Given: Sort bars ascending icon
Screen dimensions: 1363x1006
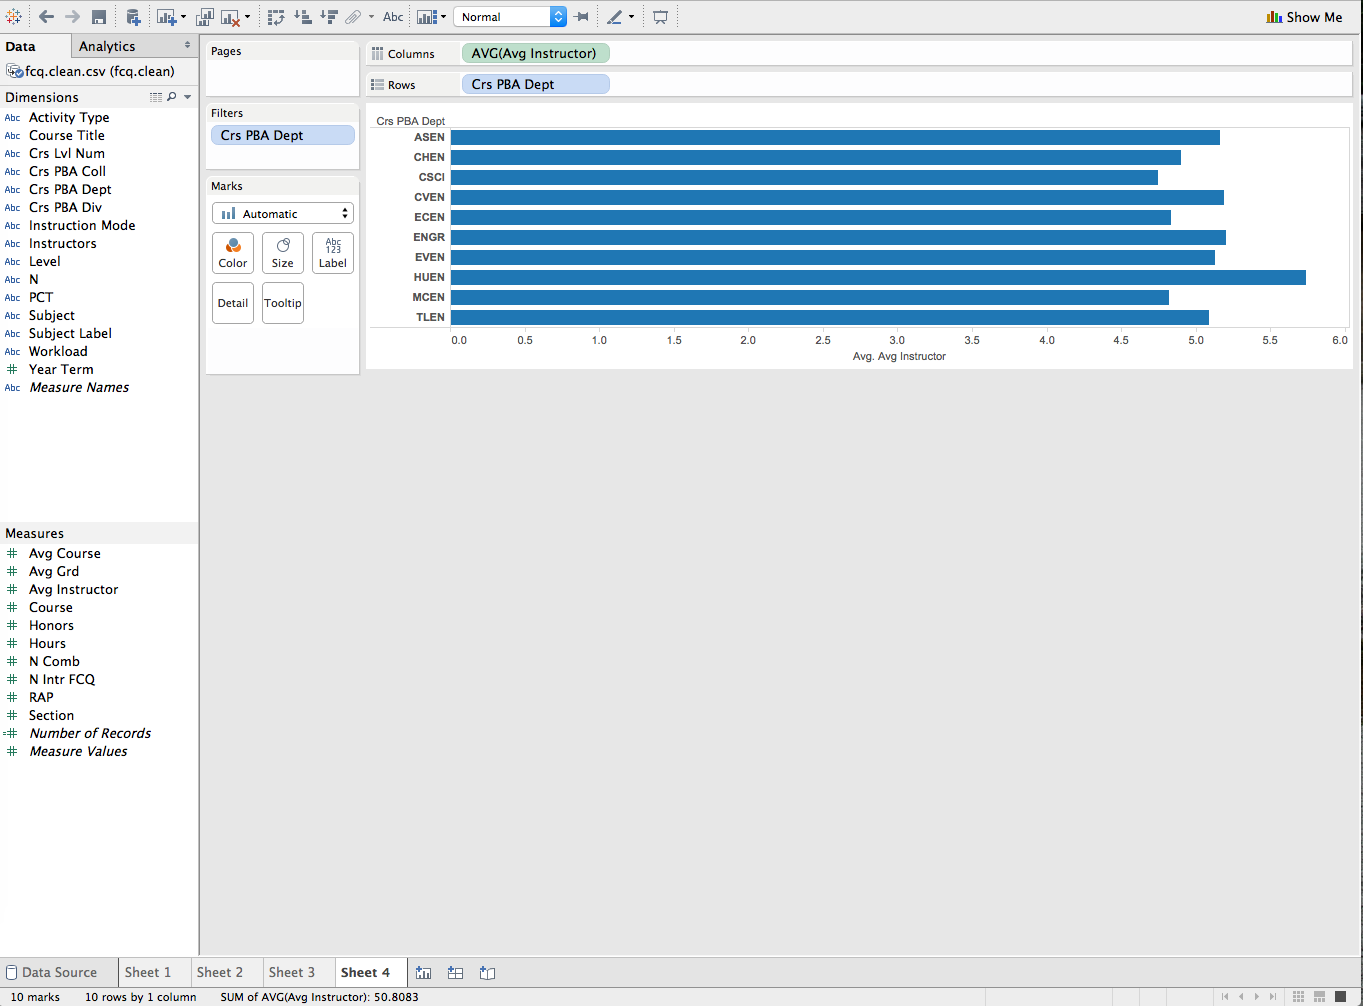Looking at the screenshot, I should tap(303, 17).
